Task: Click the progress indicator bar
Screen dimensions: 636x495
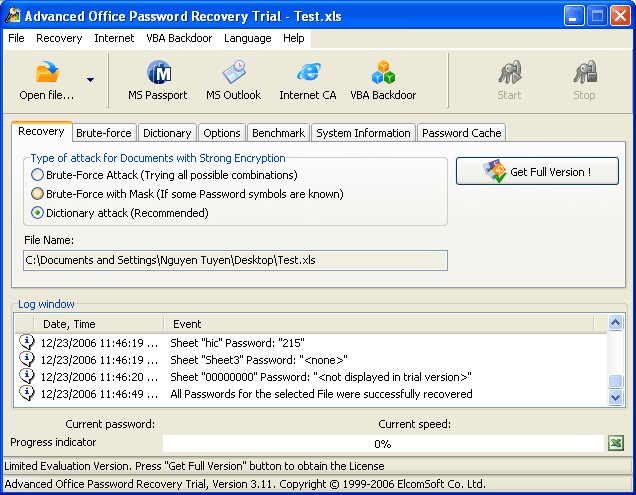Action: [383, 443]
